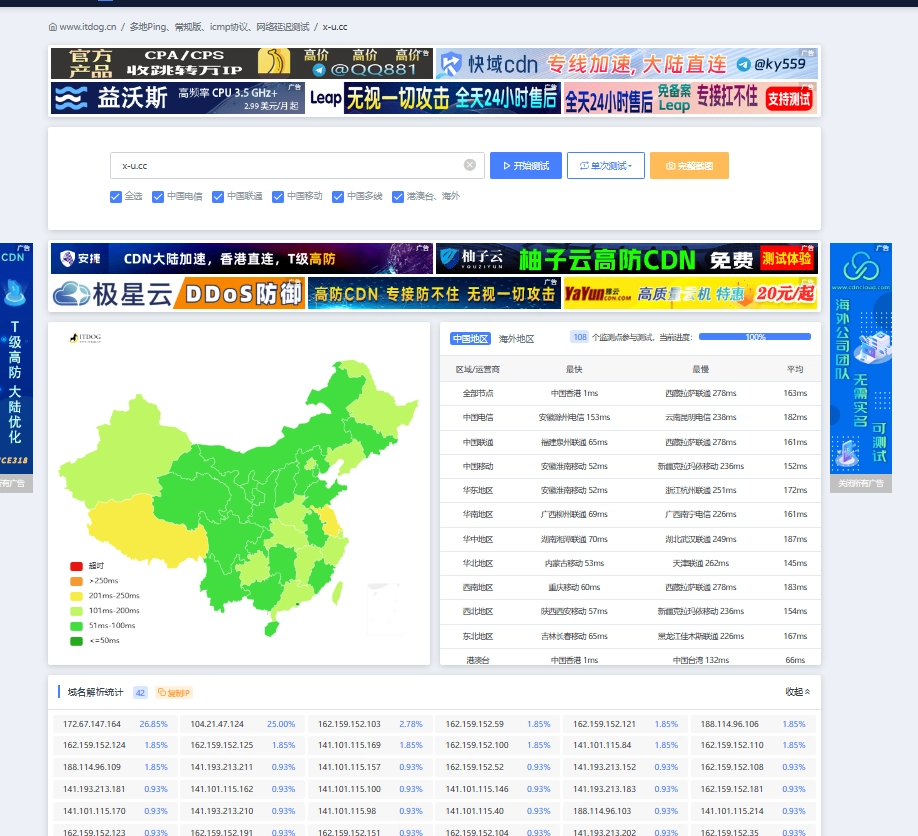Select the 港澳台 row label

(x=478, y=660)
